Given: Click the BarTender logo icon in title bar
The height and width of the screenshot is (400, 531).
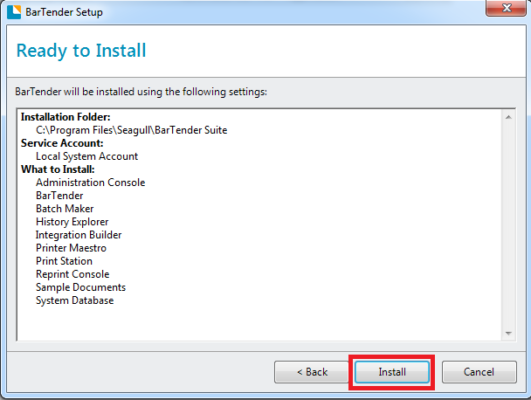Looking at the screenshot, I should (14, 12).
